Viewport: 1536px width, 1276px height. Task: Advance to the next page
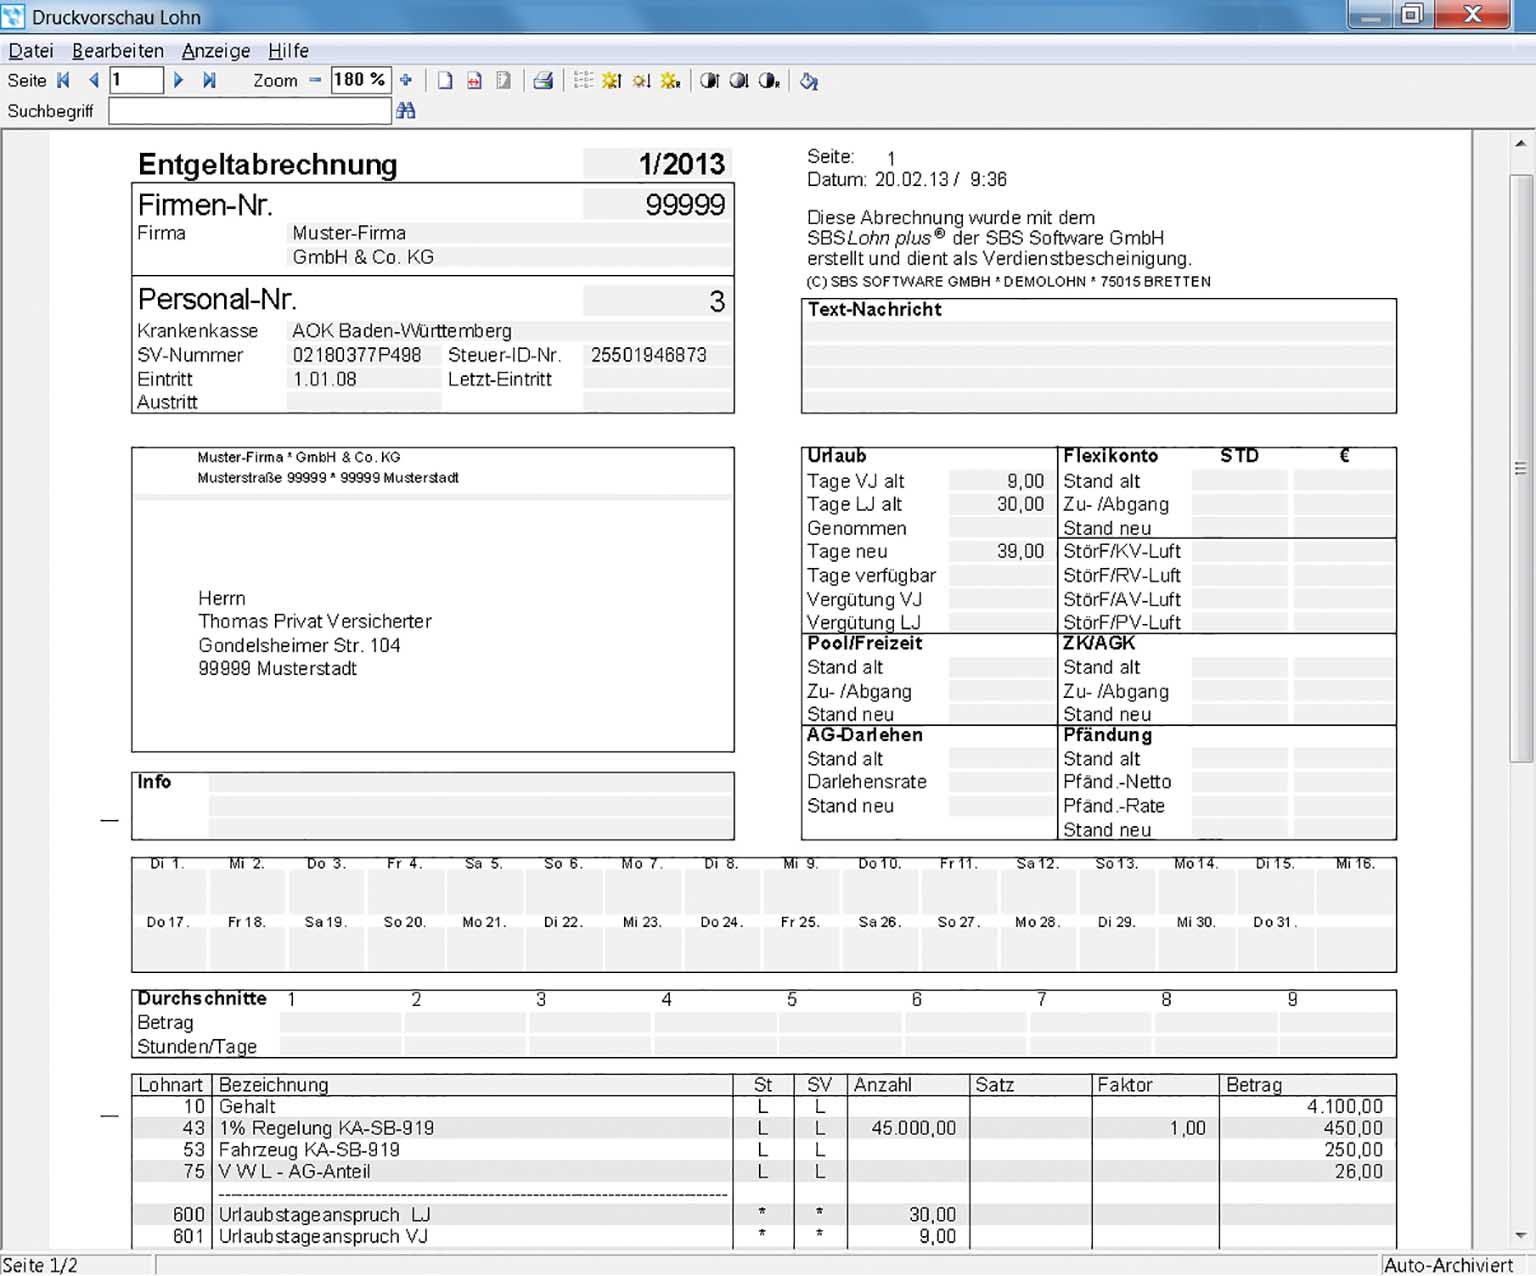point(178,81)
